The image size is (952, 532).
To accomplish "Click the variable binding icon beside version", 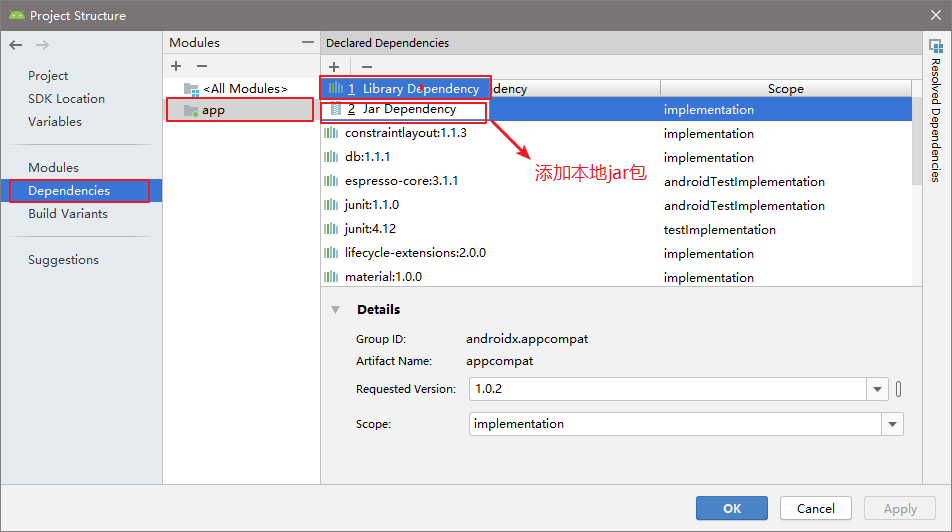I will click(x=899, y=389).
